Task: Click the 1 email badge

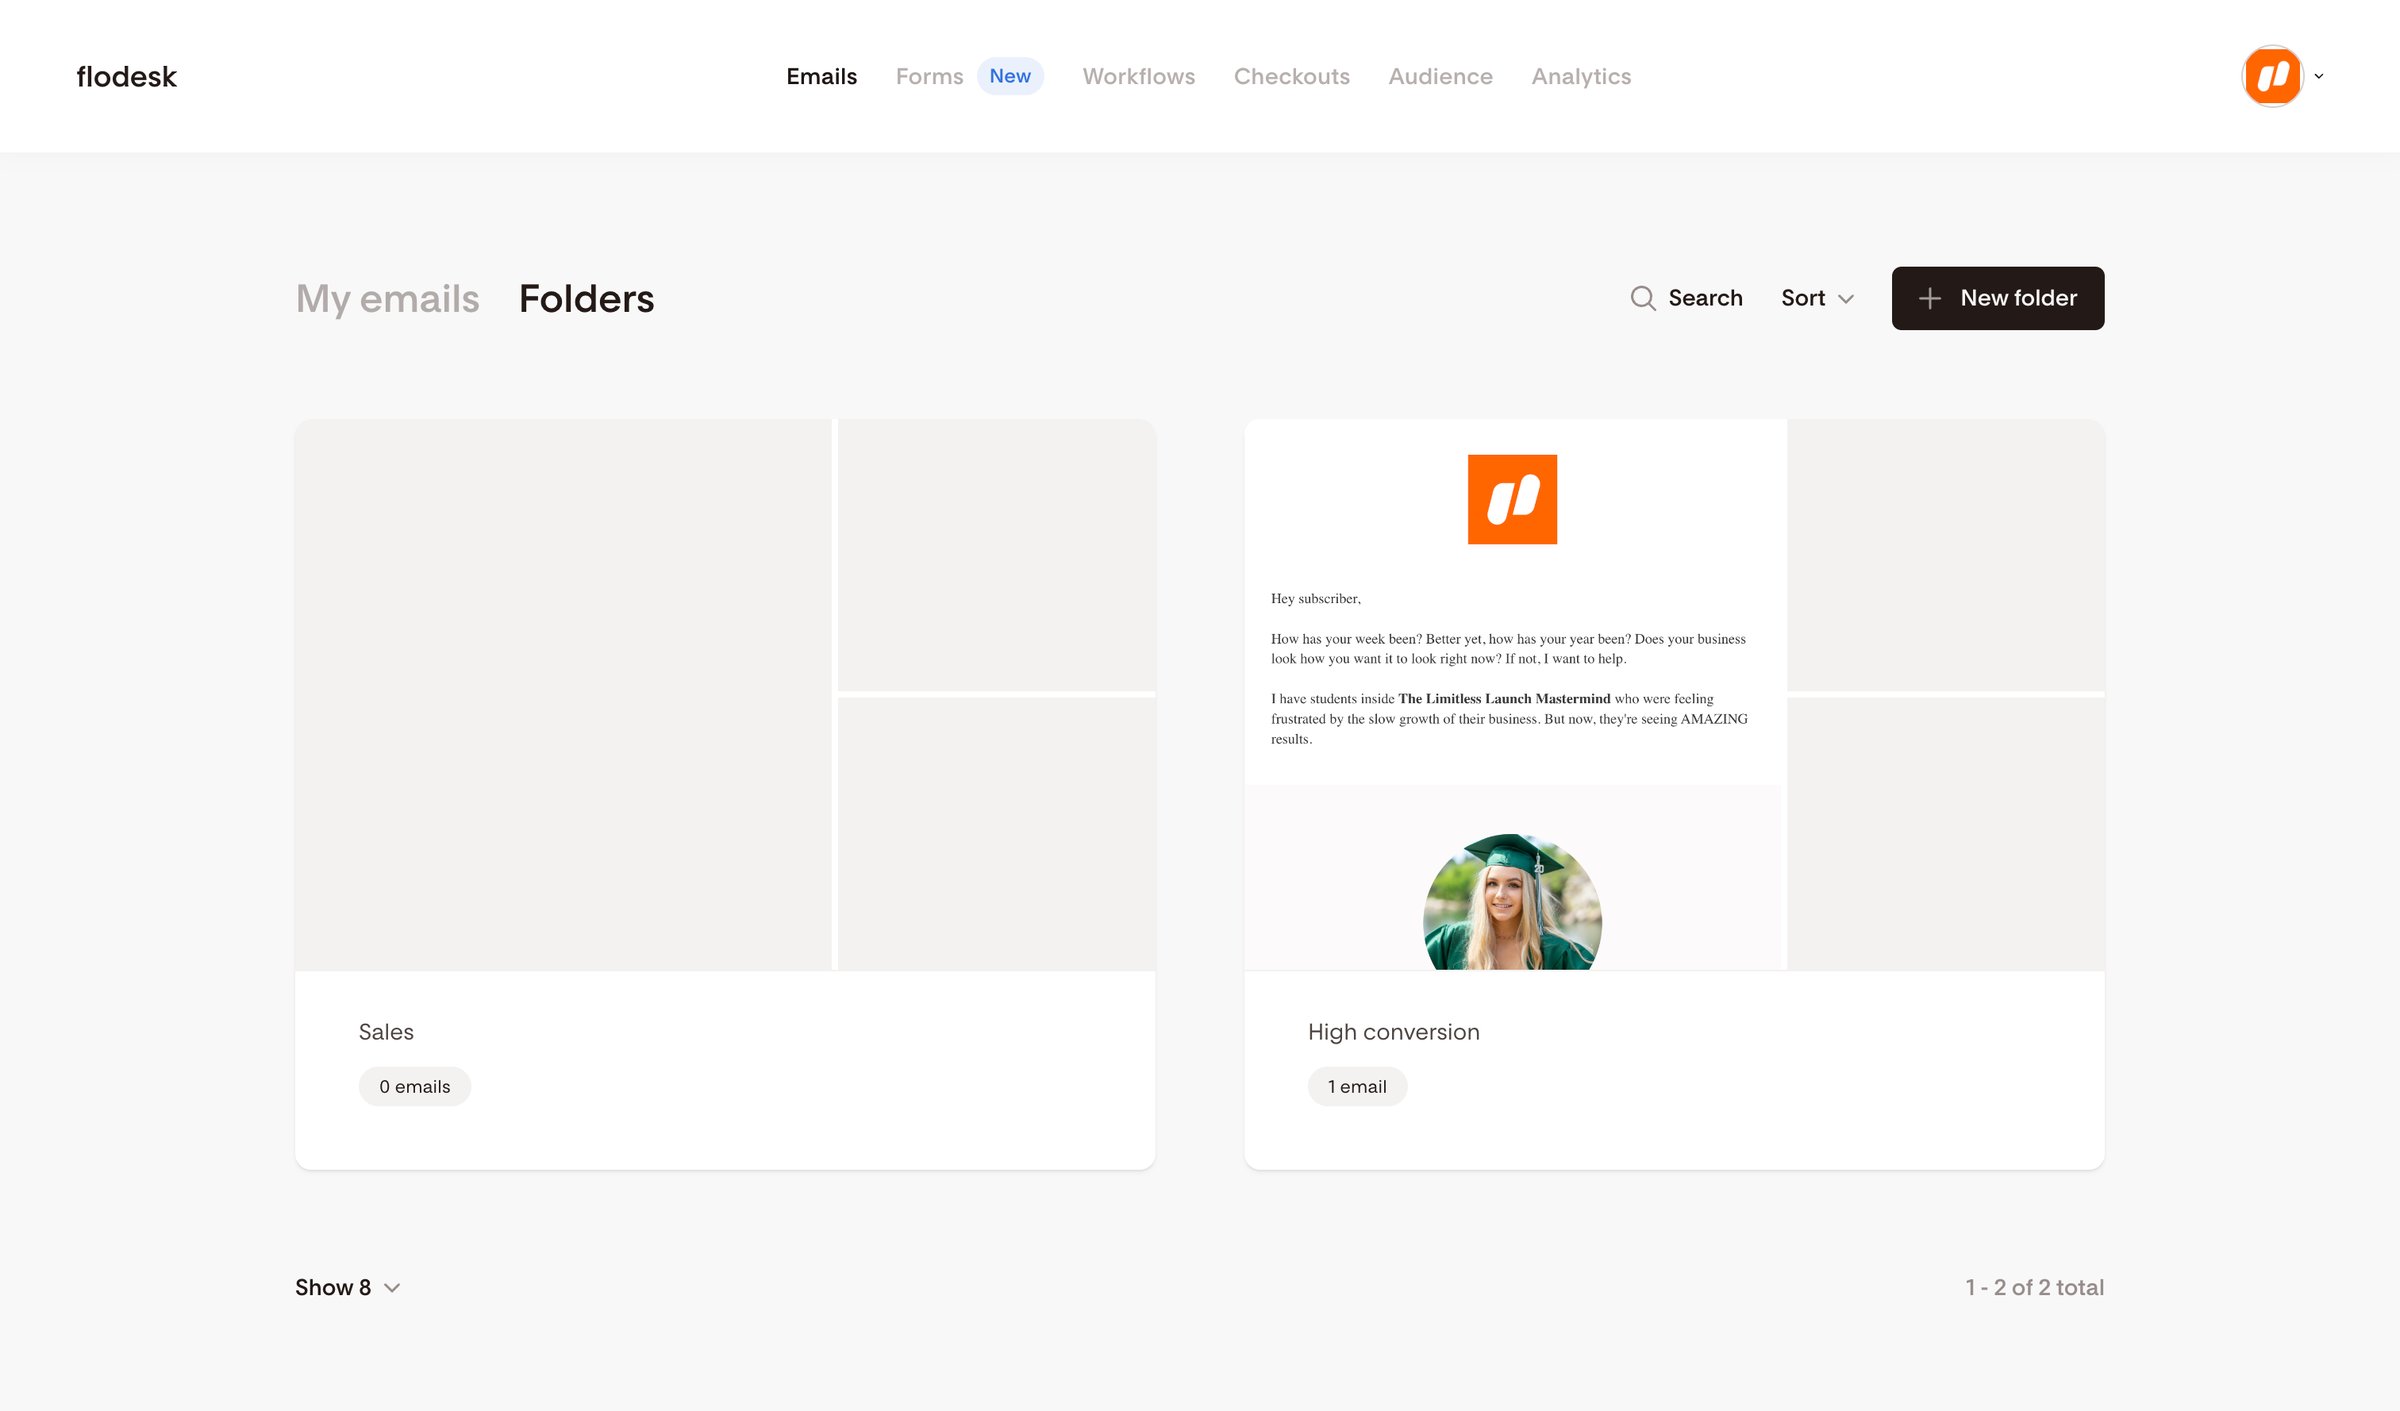Action: point(1357,1086)
